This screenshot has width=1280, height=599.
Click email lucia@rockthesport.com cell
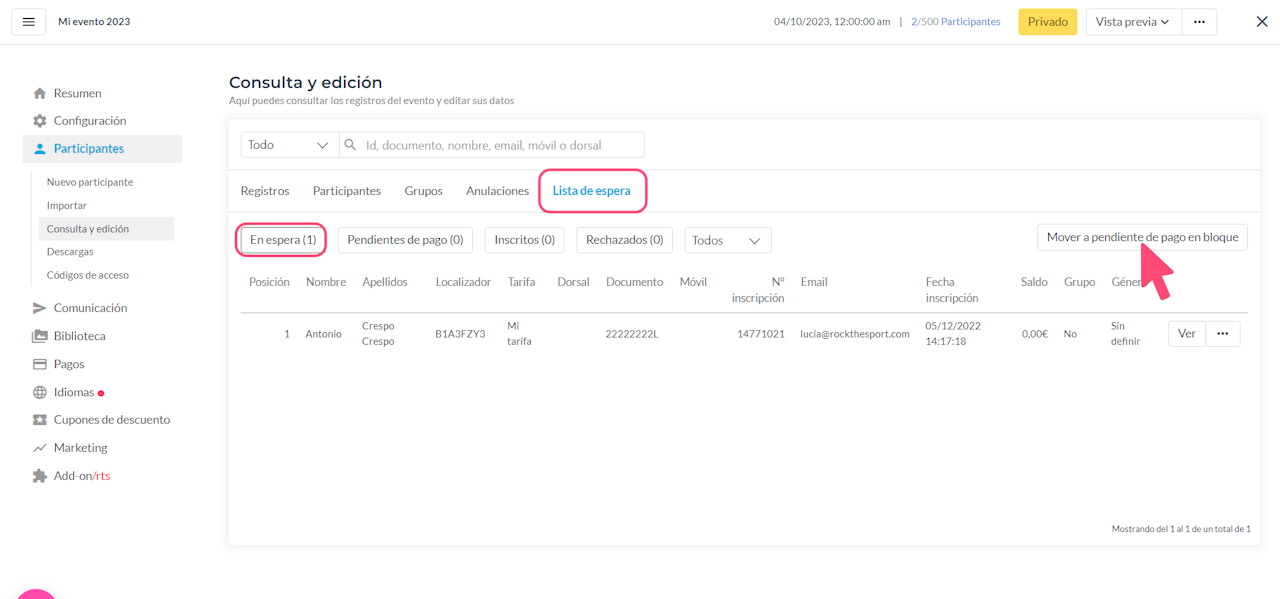click(x=855, y=334)
